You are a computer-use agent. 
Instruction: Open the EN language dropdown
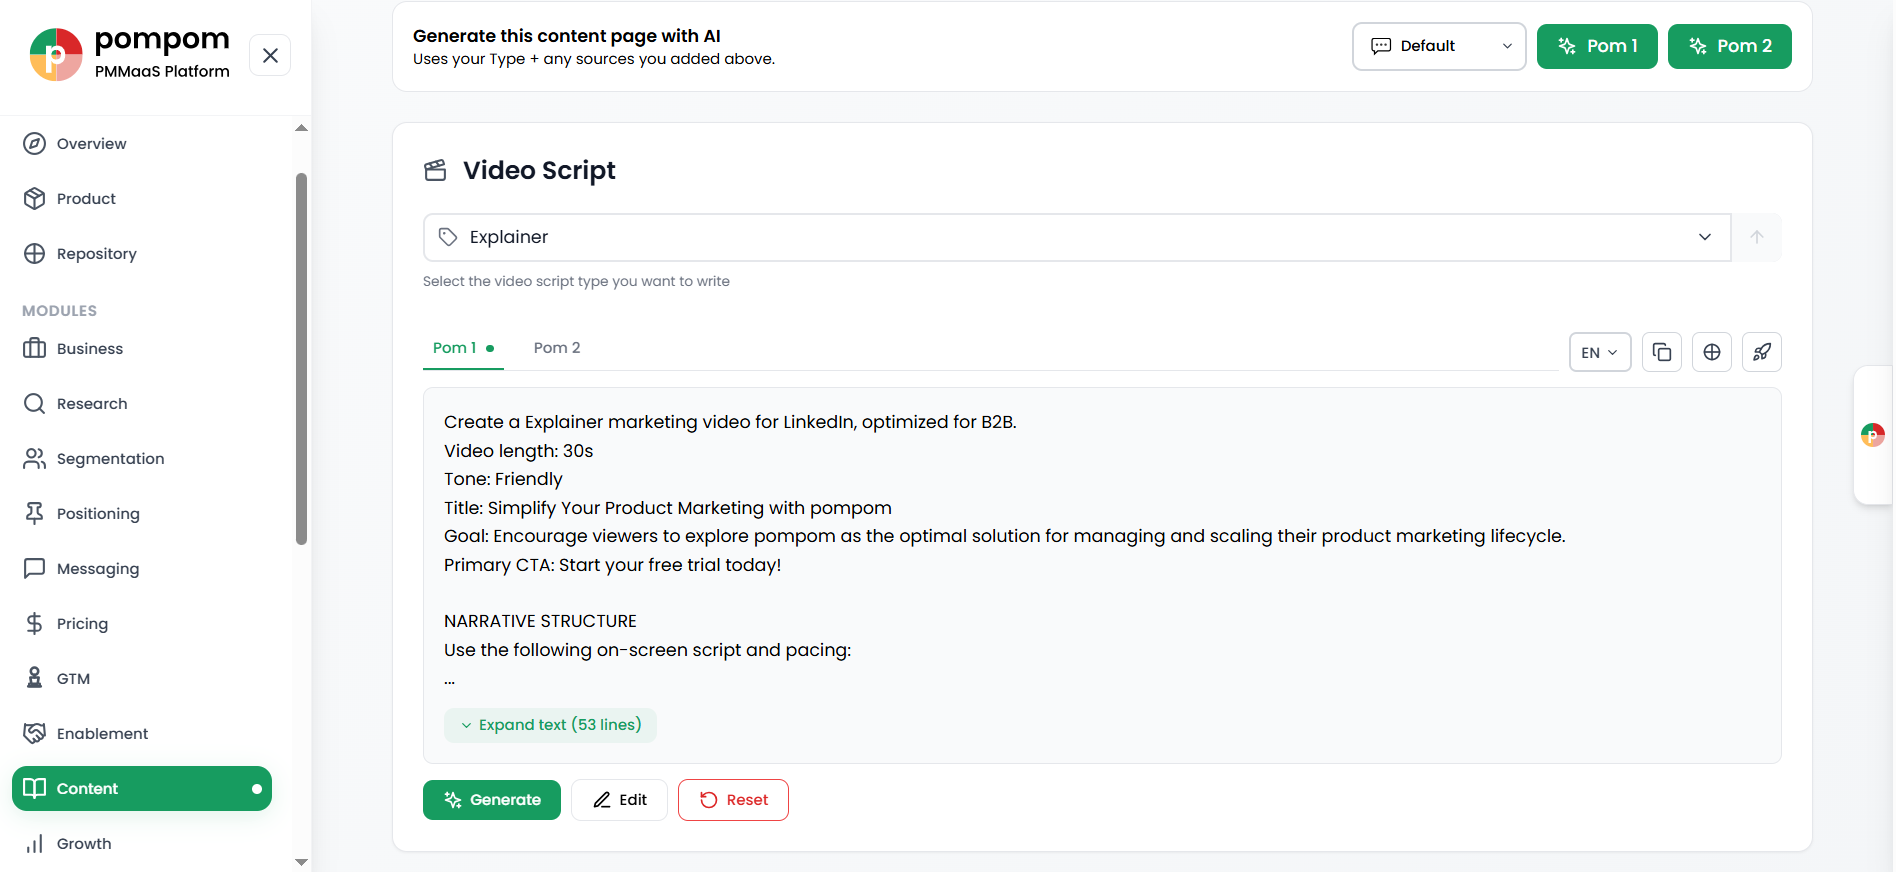(1600, 352)
